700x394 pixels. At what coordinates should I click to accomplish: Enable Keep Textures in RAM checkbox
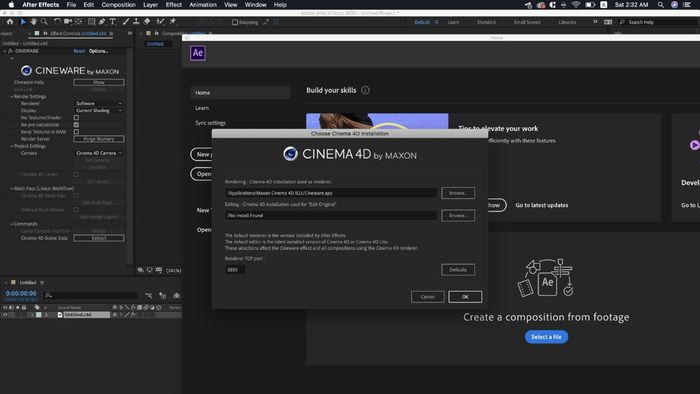point(76,132)
